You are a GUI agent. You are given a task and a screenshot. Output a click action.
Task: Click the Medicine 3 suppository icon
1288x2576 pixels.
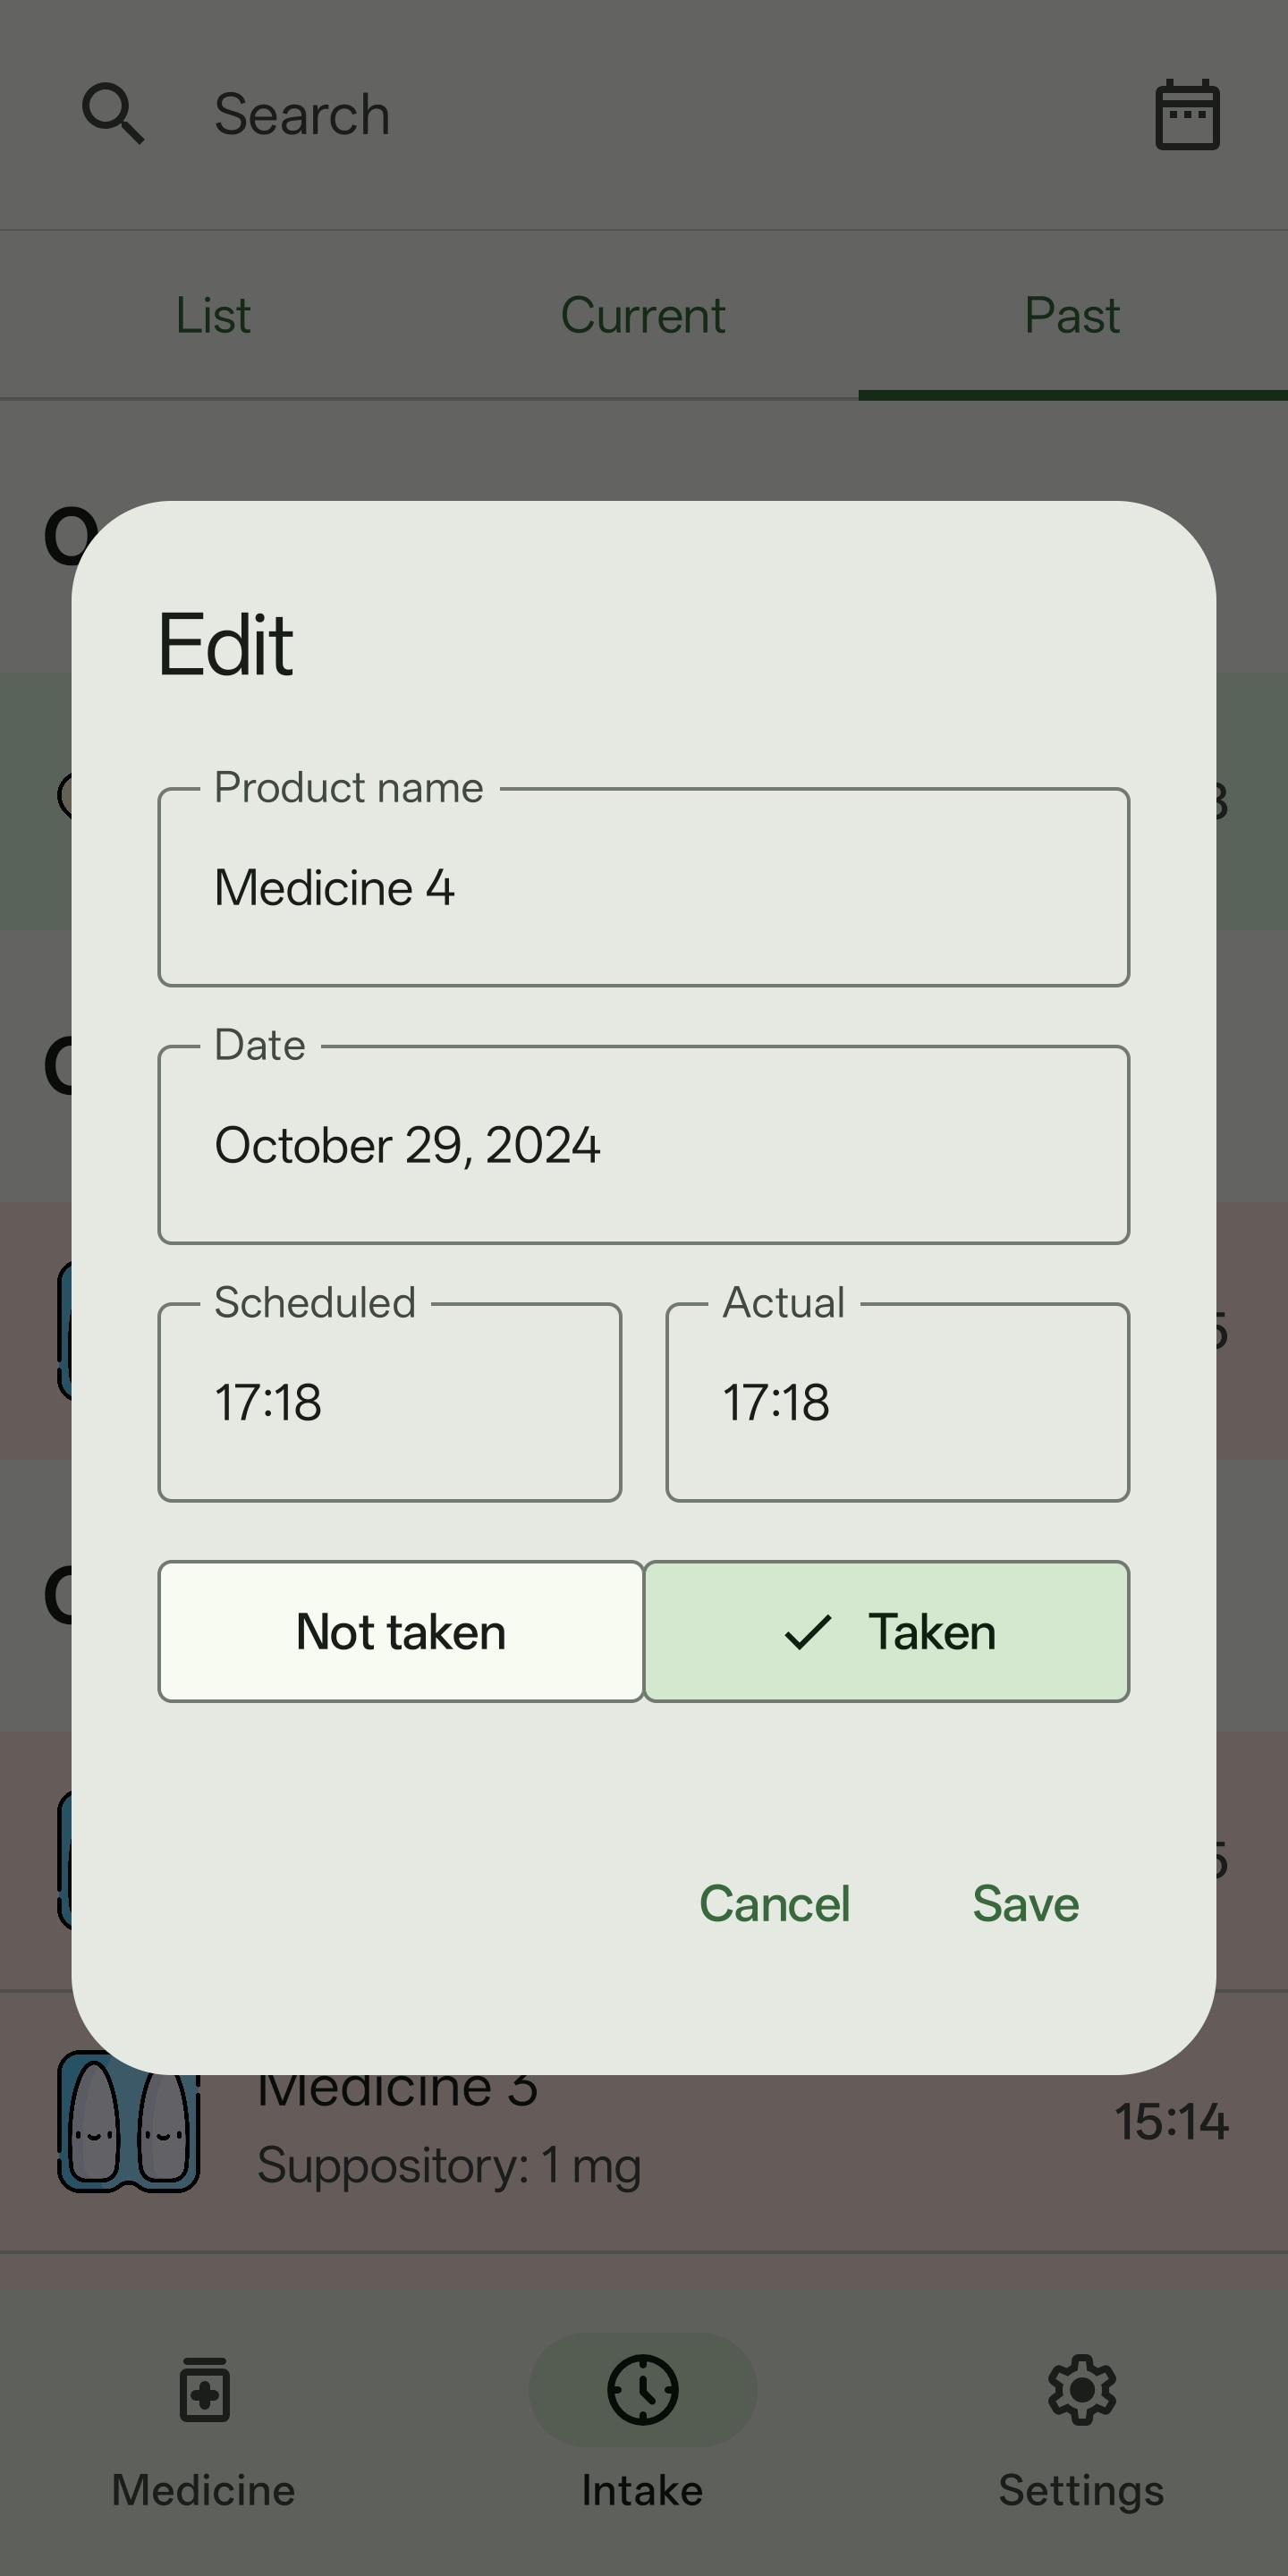[129, 2122]
